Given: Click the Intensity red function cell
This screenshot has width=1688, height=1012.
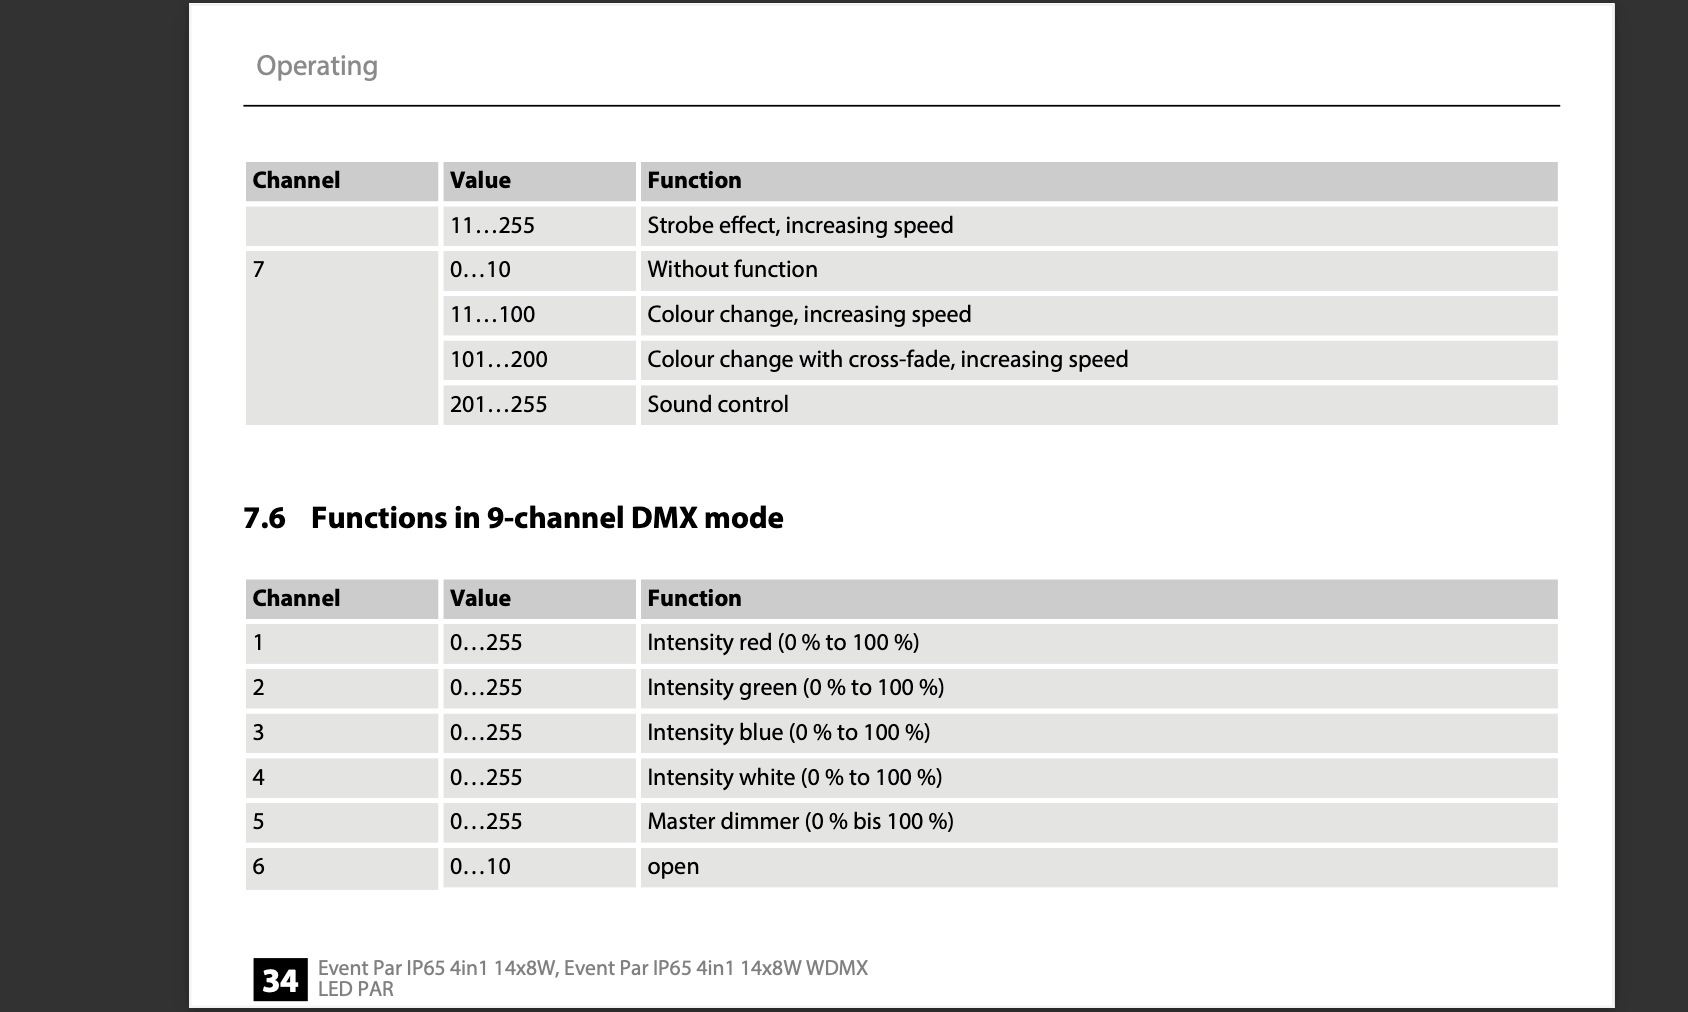Looking at the screenshot, I should pos(1099,643).
